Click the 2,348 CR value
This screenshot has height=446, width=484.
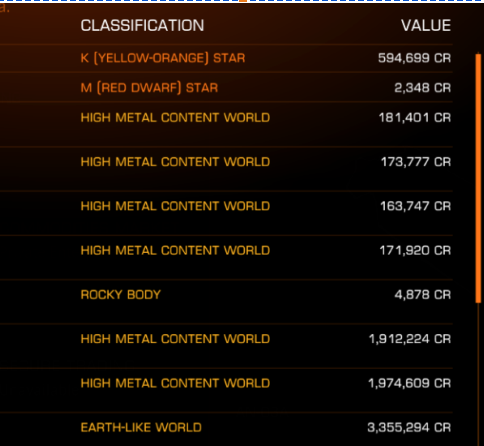tap(422, 88)
